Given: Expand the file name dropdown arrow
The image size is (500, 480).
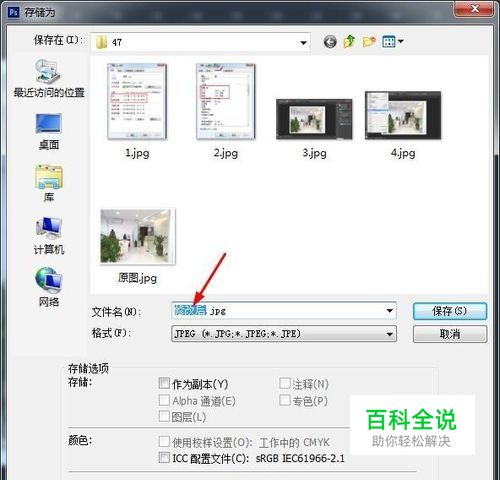Looking at the screenshot, I should click(389, 311).
